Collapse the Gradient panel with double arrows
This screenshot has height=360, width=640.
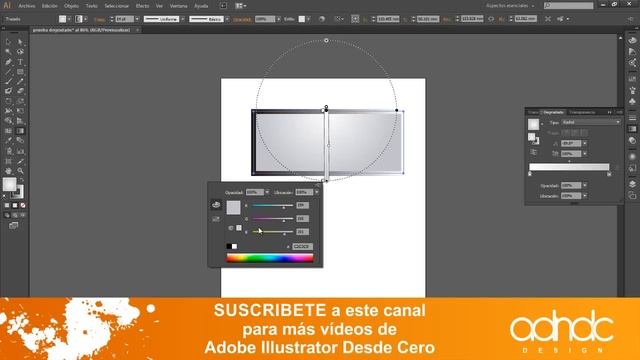610,112
